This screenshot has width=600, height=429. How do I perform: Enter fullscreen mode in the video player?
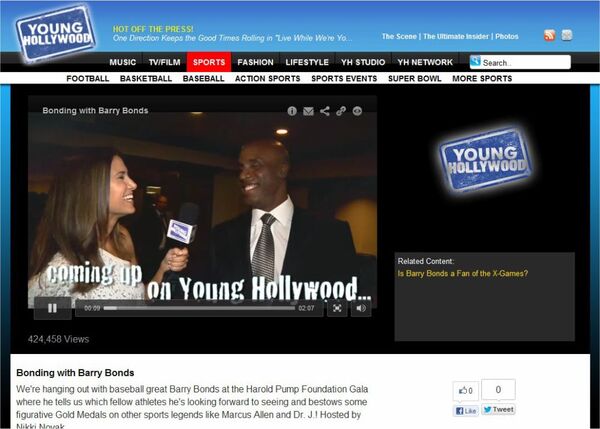[x=337, y=308]
